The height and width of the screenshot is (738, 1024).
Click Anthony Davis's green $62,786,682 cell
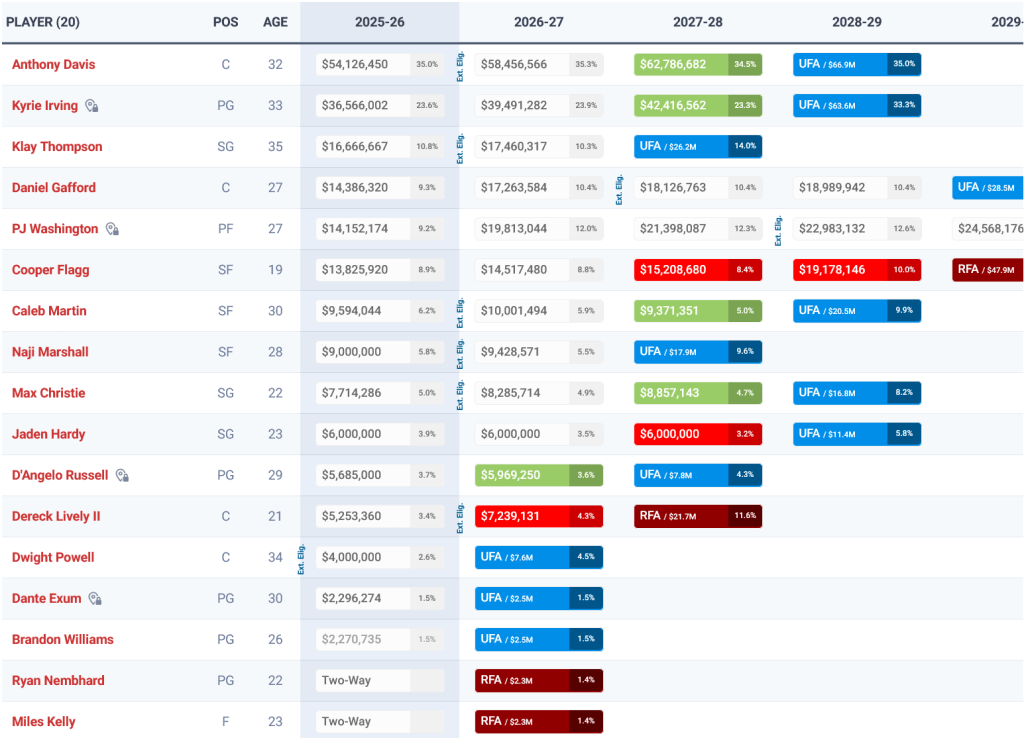click(x=697, y=65)
